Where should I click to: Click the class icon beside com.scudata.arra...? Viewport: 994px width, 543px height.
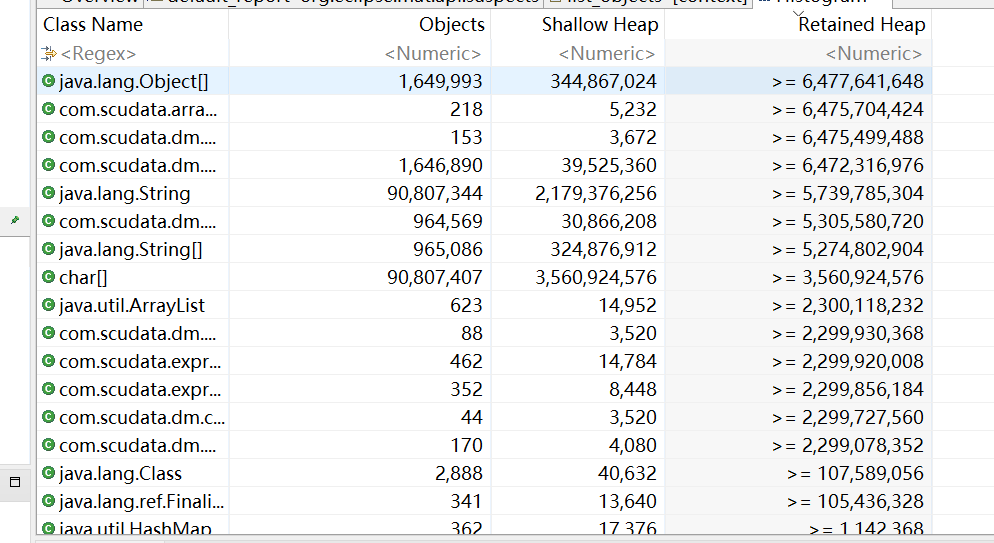(x=48, y=109)
